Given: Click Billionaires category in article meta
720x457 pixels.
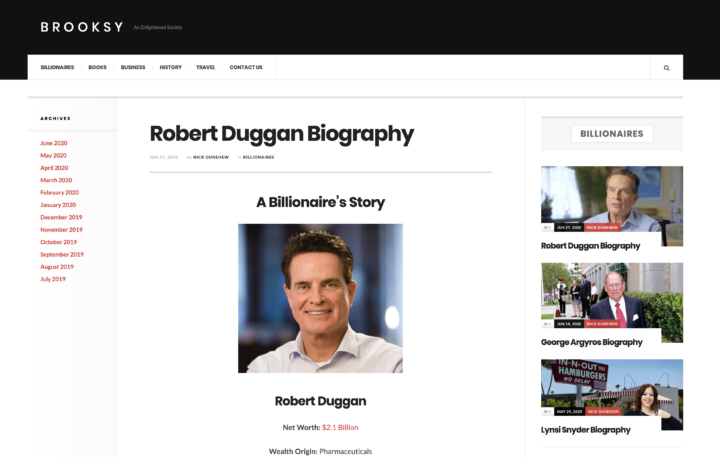Looking at the screenshot, I should pos(259,157).
